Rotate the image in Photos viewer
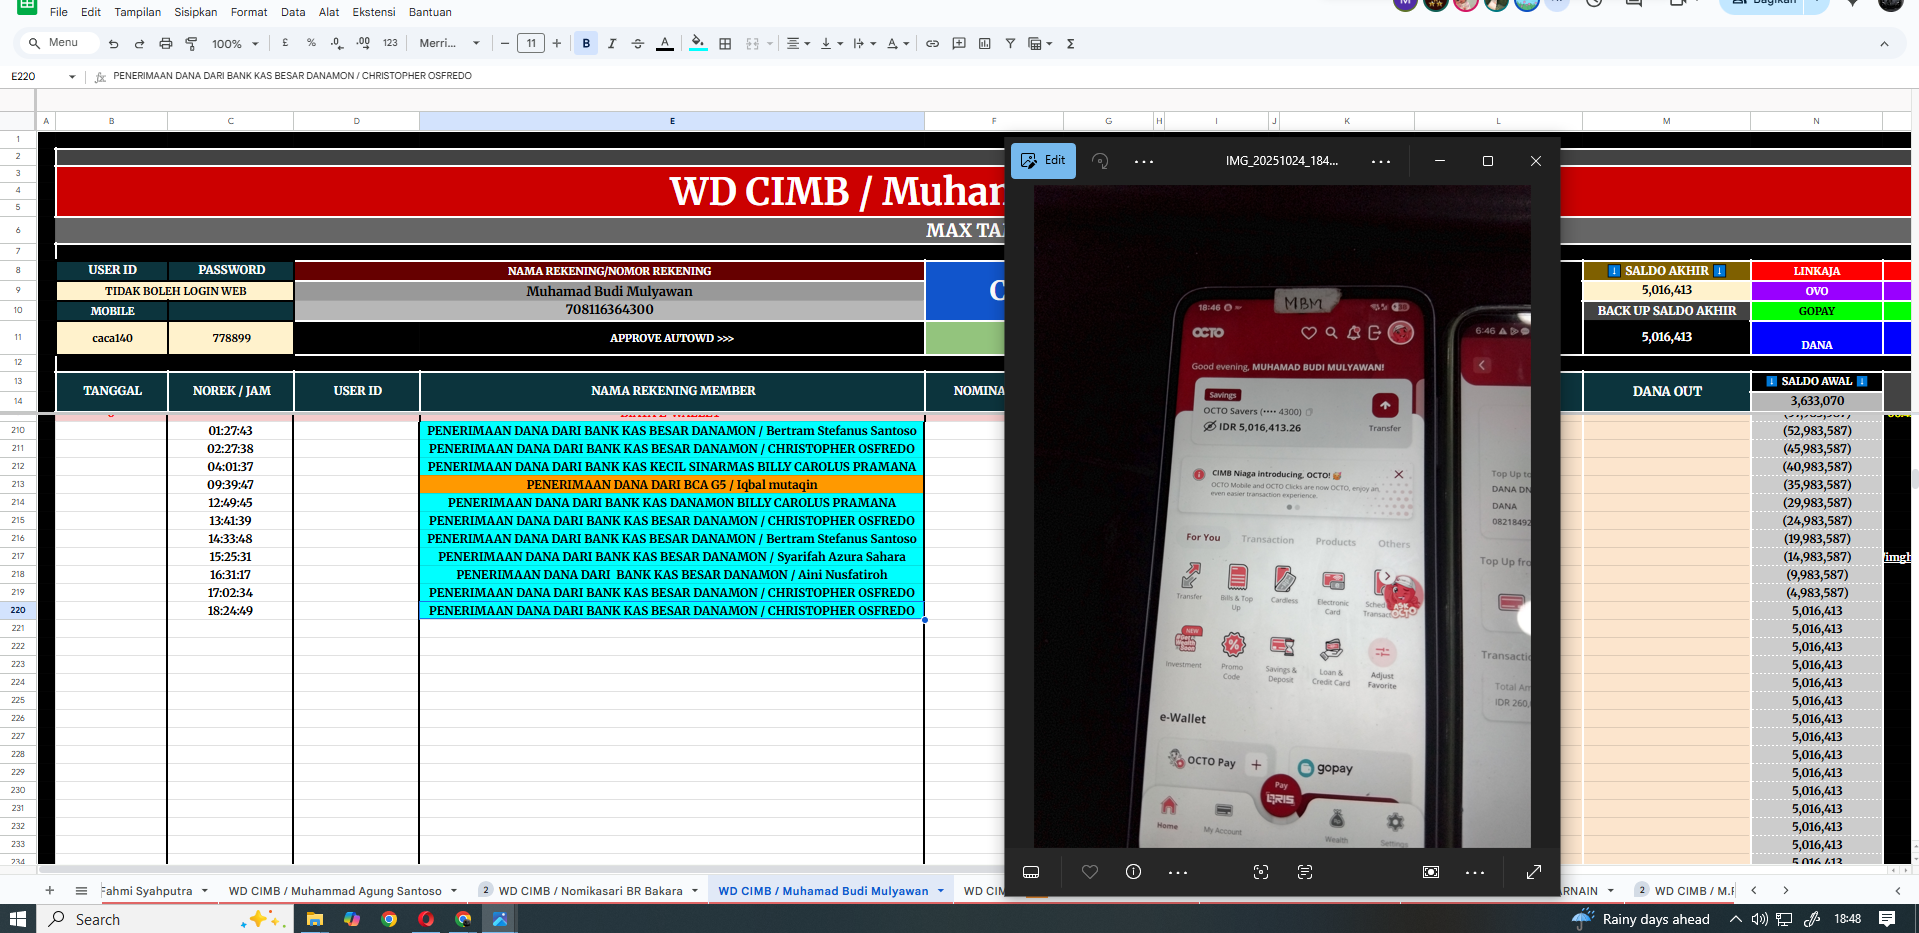The image size is (1919, 933). tap(1100, 161)
